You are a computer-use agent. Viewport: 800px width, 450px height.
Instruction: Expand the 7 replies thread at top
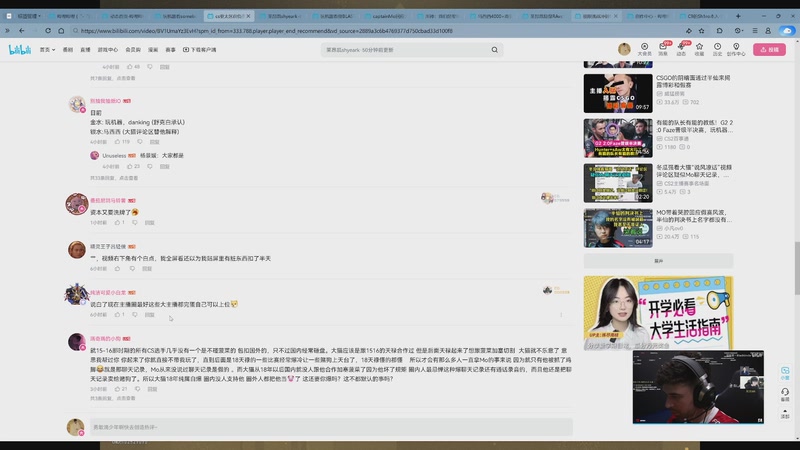click(113, 78)
